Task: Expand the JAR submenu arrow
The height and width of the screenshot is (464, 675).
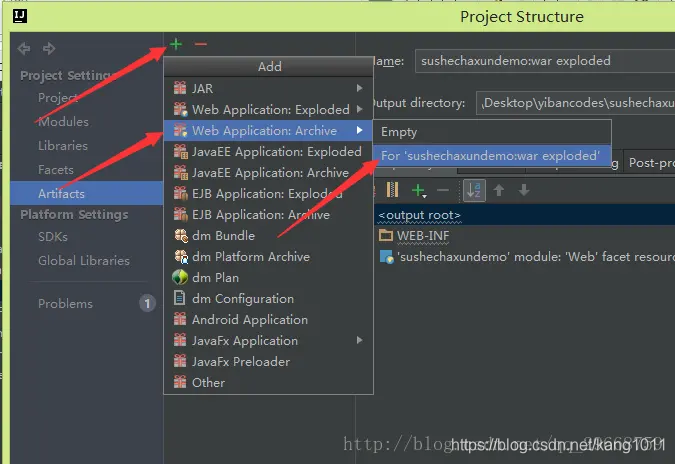Action: [x=359, y=88]
